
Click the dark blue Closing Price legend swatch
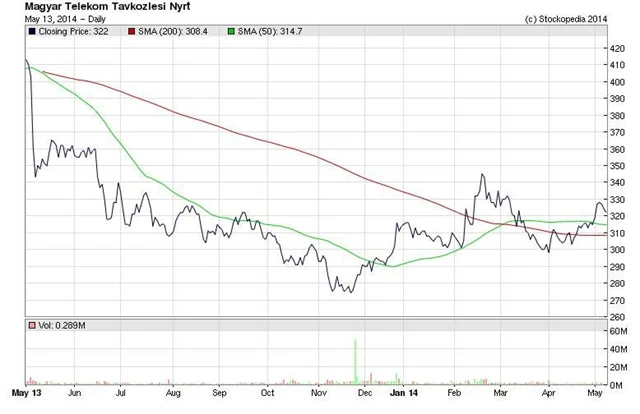[x=32, y=31]
